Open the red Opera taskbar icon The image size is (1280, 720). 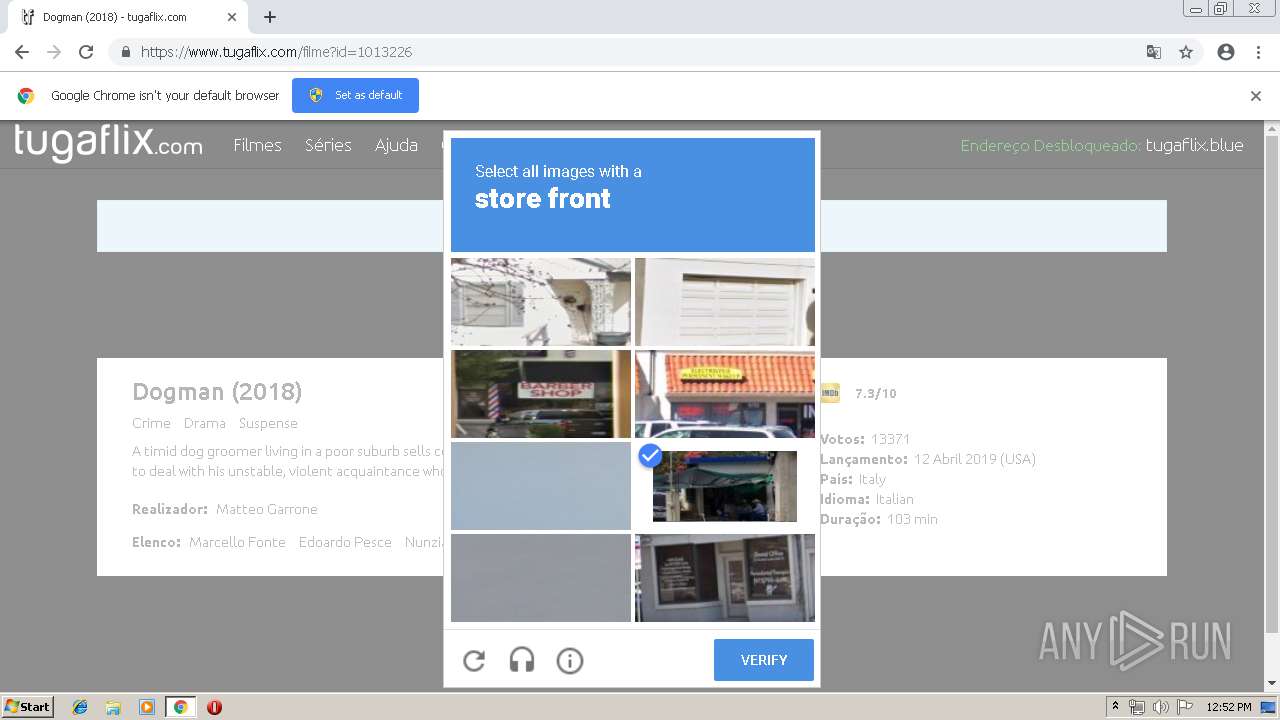point(214,707)
